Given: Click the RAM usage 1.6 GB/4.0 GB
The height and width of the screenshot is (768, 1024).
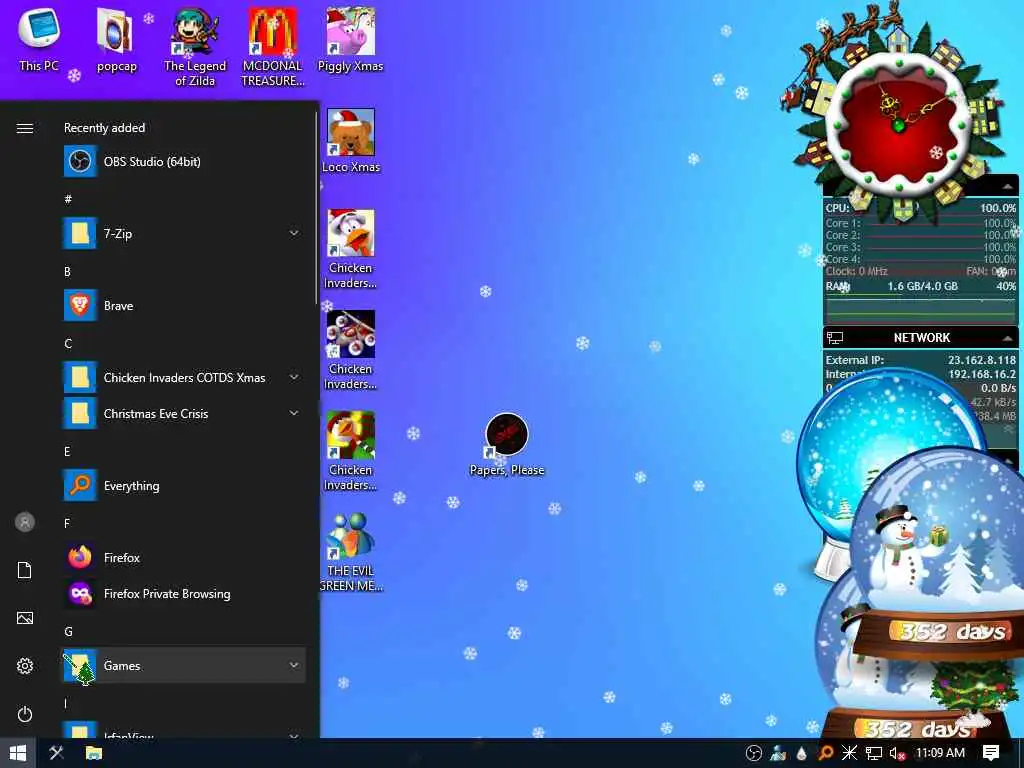Looking at the screenshot, I should tap(922, 286).
